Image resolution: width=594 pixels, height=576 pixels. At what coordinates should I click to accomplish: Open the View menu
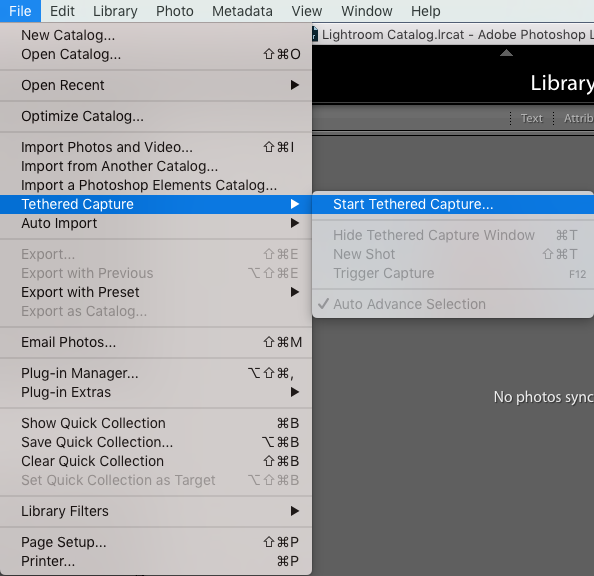pyautogui.click(x=306, y=11)
